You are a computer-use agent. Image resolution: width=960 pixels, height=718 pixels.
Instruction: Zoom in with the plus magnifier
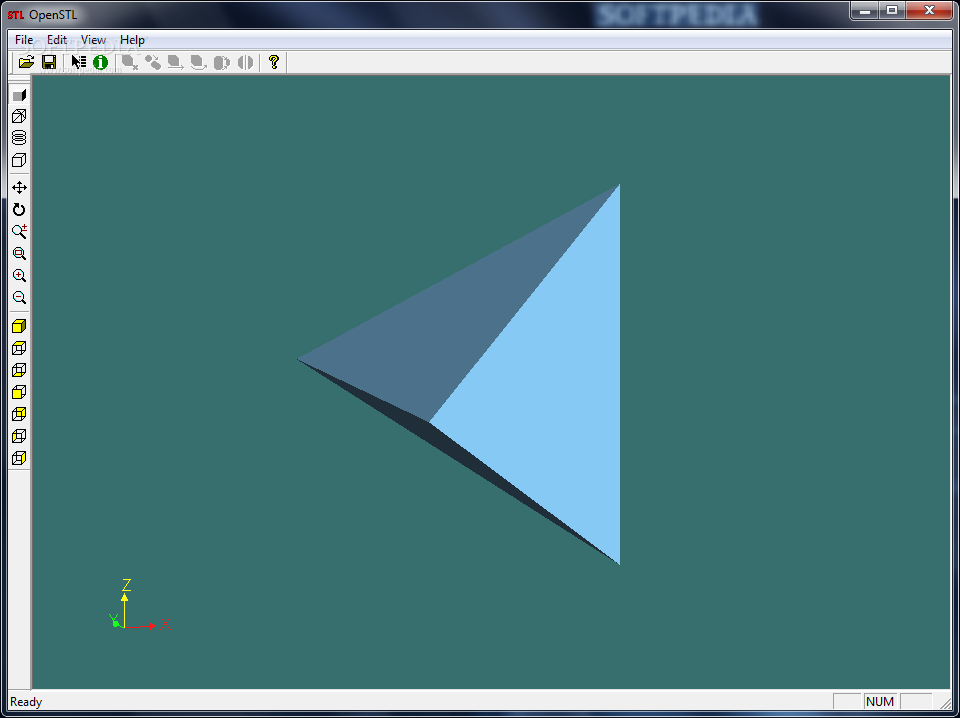pos(19,275)
